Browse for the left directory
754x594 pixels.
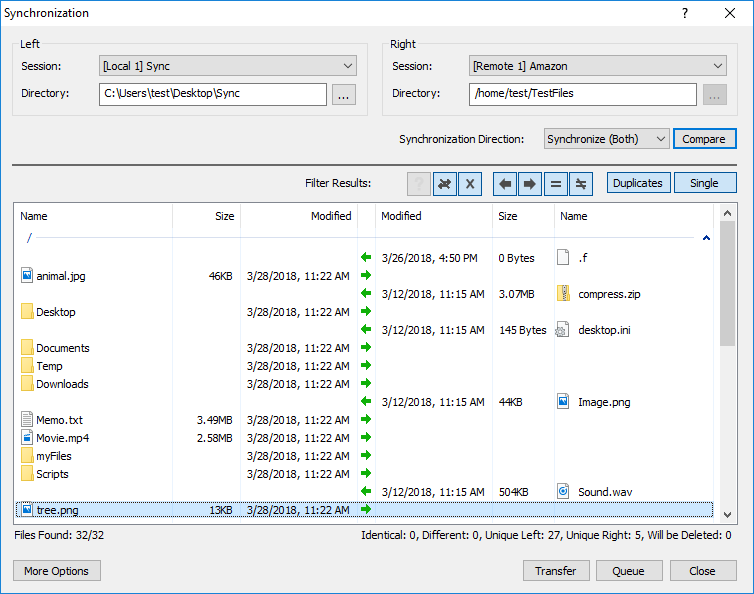tap(343, 95)
